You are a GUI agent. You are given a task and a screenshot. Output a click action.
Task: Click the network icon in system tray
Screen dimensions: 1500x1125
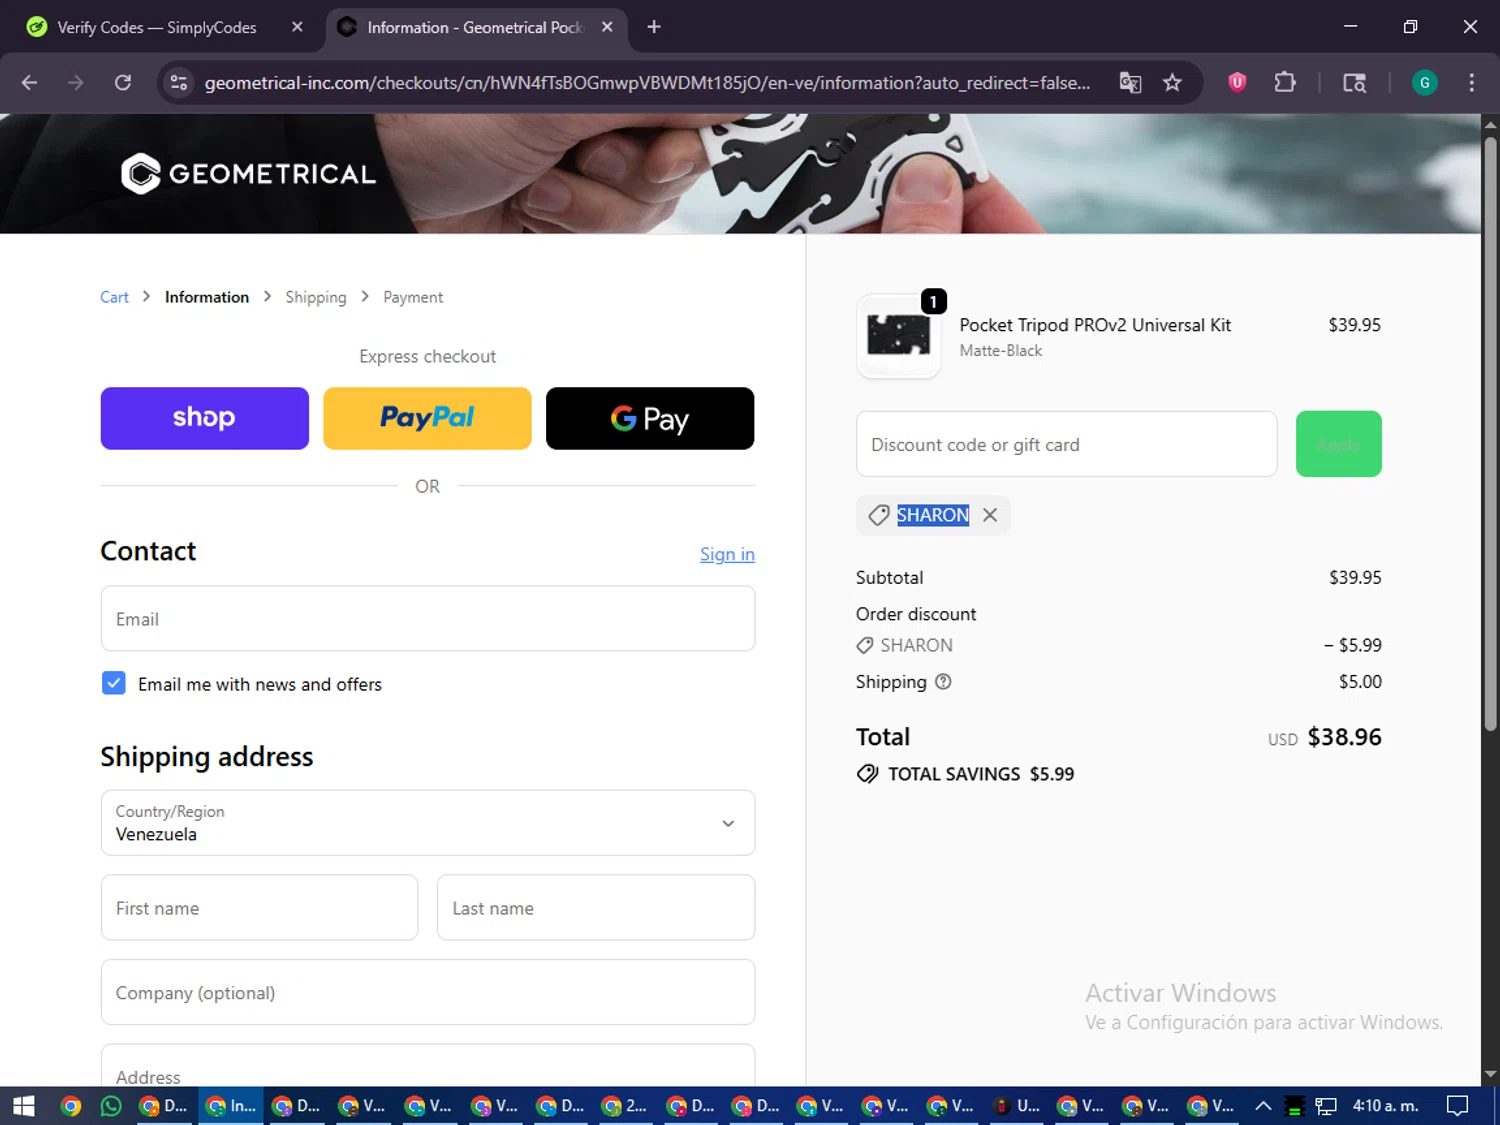point(1326,1106)
